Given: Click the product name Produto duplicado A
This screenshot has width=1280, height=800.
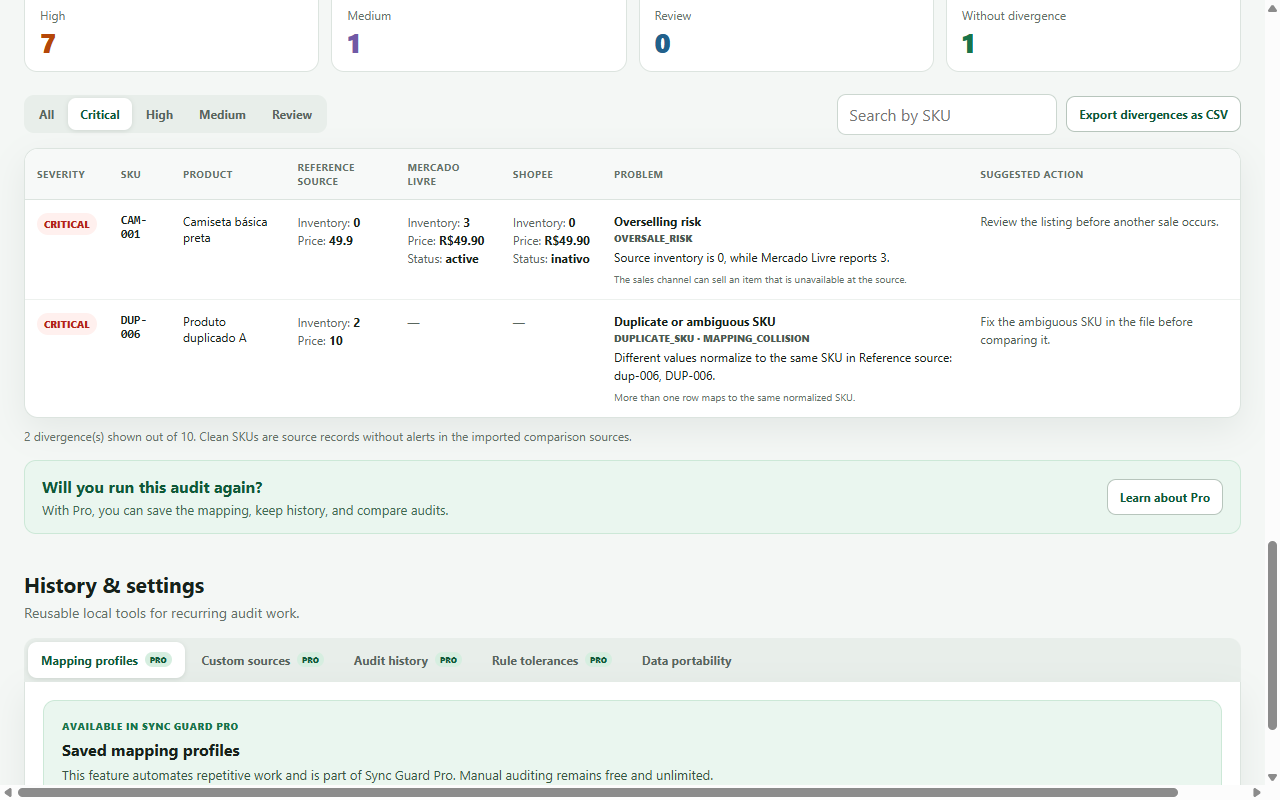Looking at the screenshot, I should [x=215, y=330].
